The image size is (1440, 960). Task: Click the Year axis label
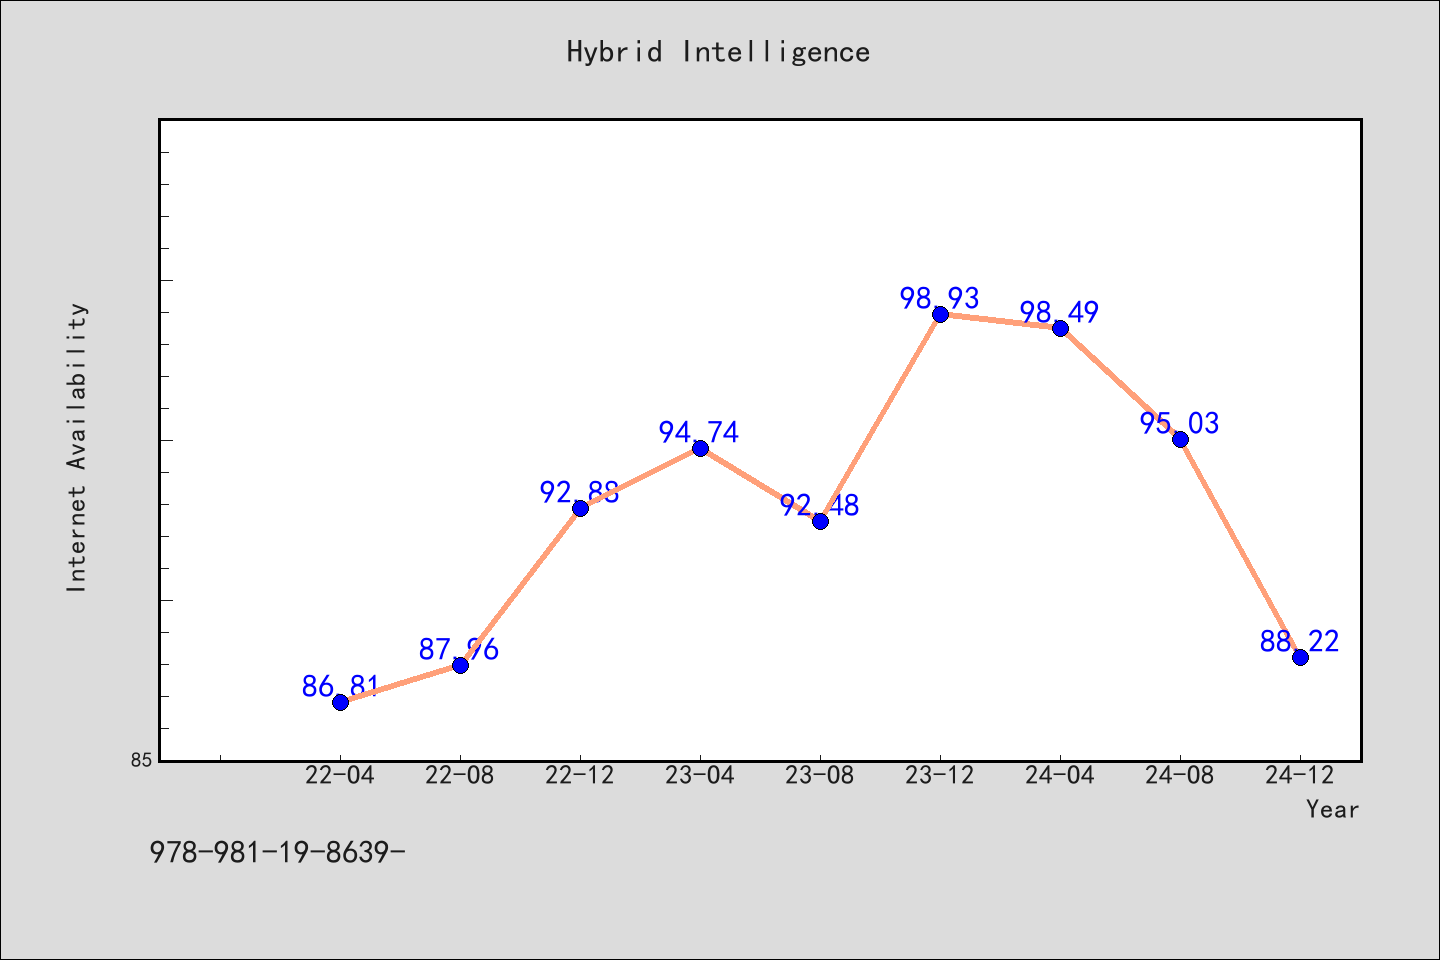tap(1332, 809)
